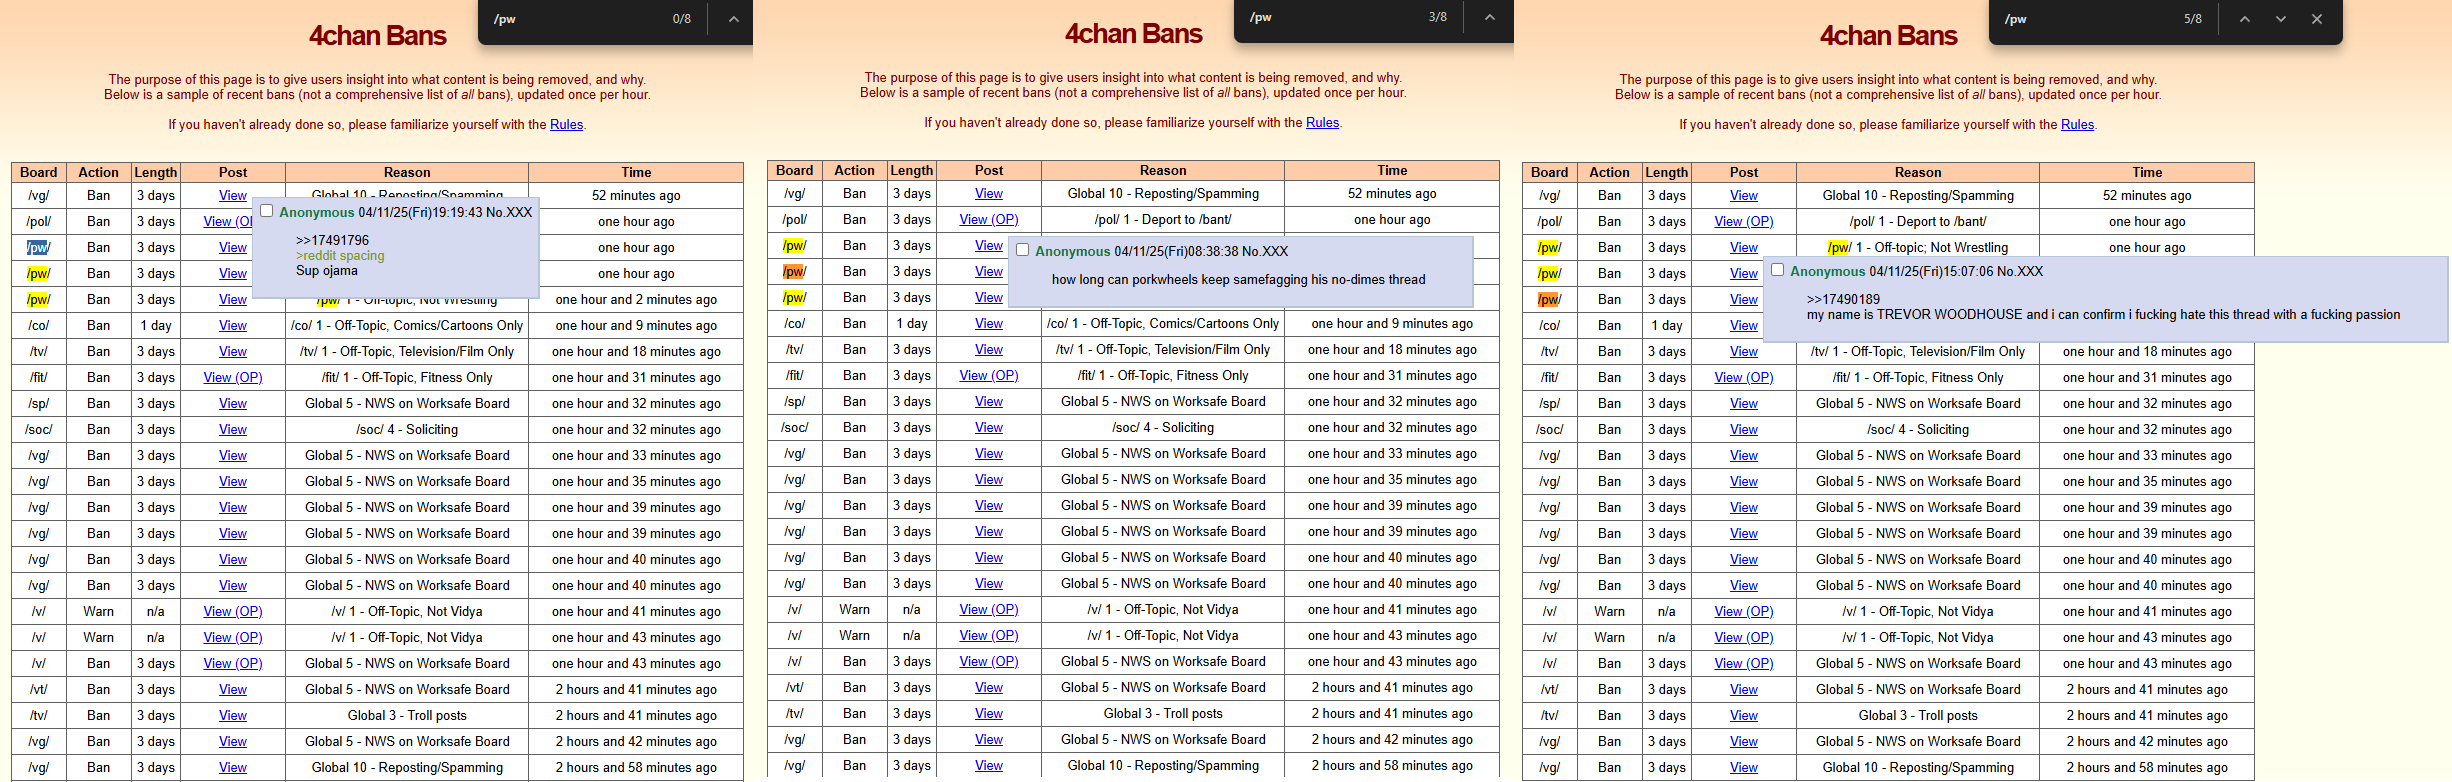Focus the find text box showing 3/8

coord(1330,17)
